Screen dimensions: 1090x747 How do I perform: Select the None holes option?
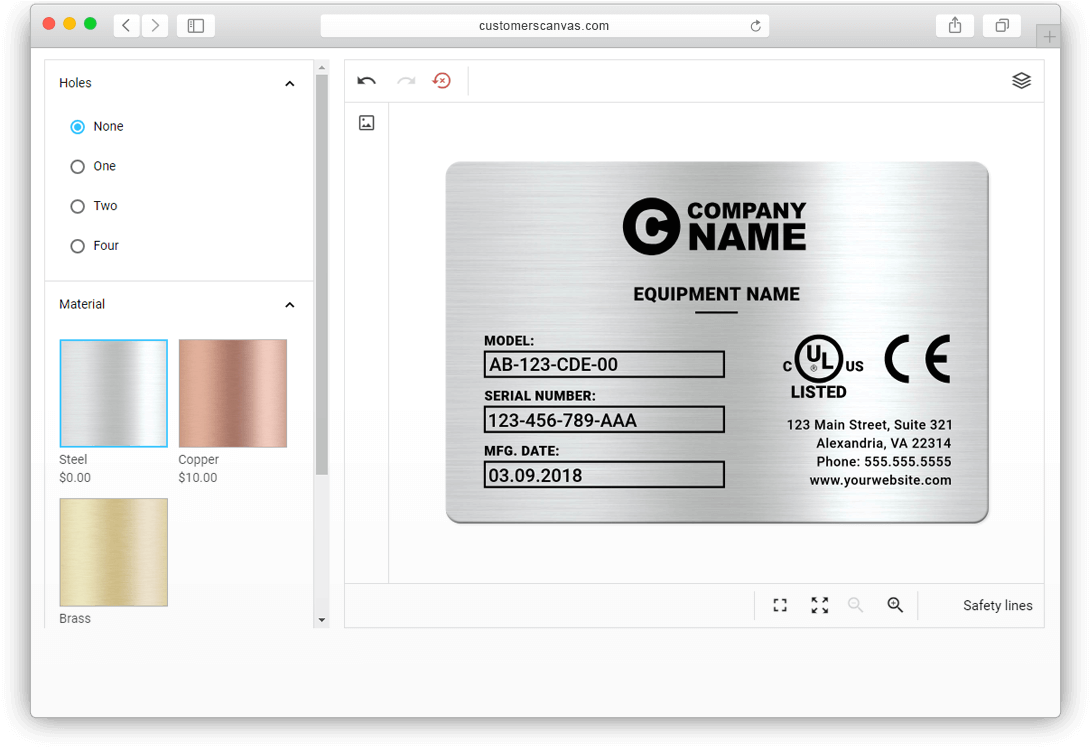point(77,127)
